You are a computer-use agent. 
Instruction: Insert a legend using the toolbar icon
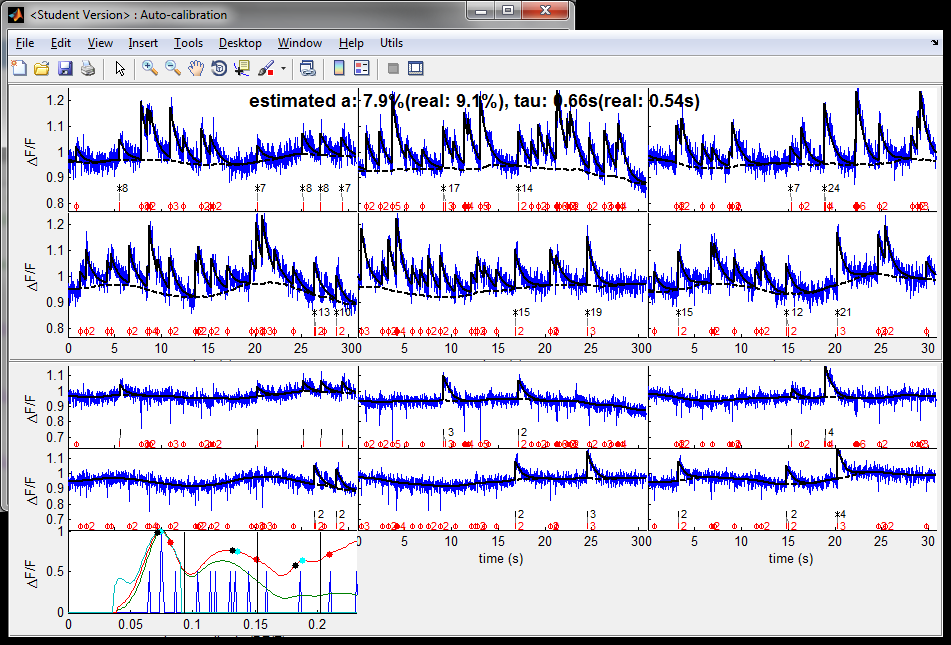click(x=361, y=69)
